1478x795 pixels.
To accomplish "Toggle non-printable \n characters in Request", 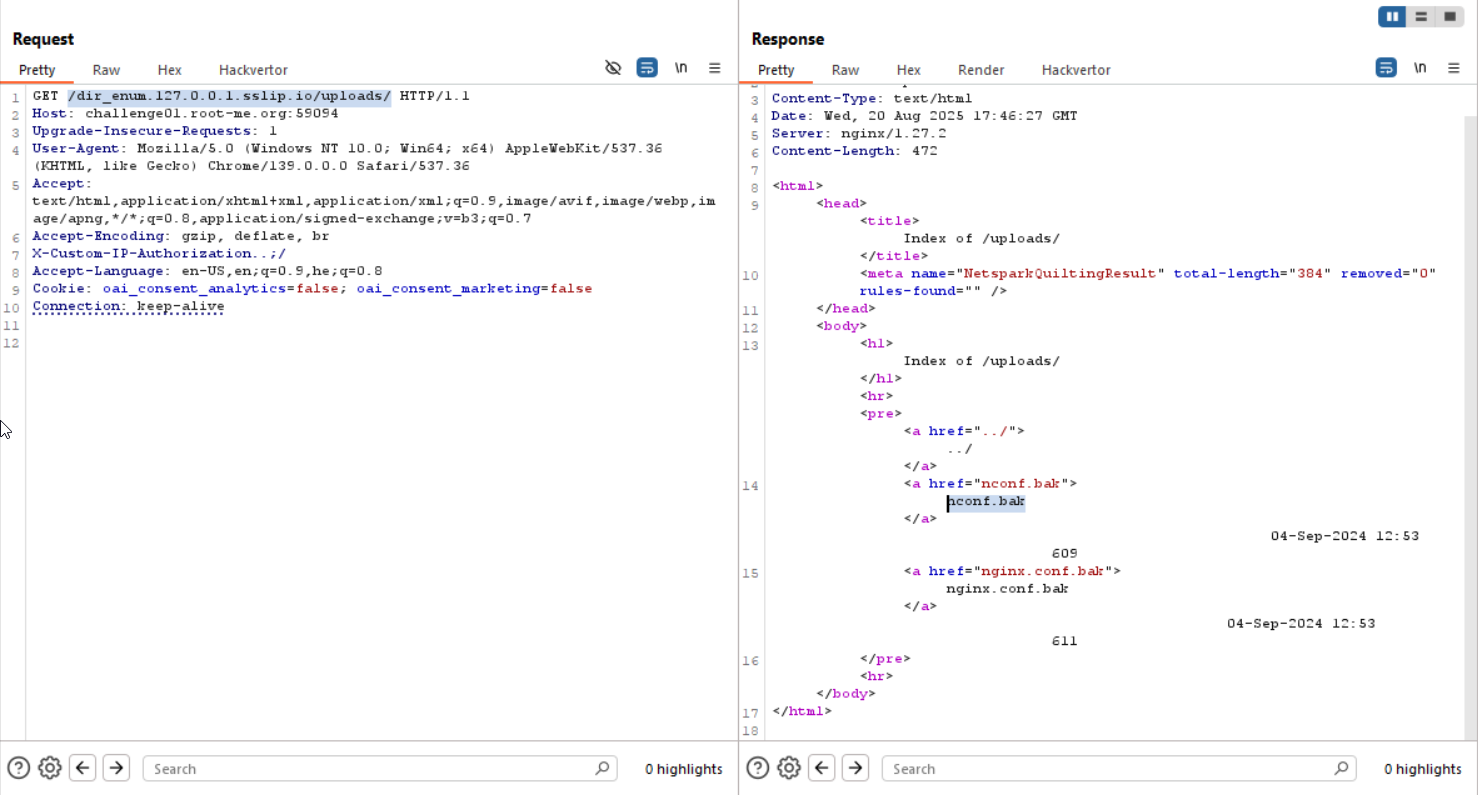I will [681, 68].
